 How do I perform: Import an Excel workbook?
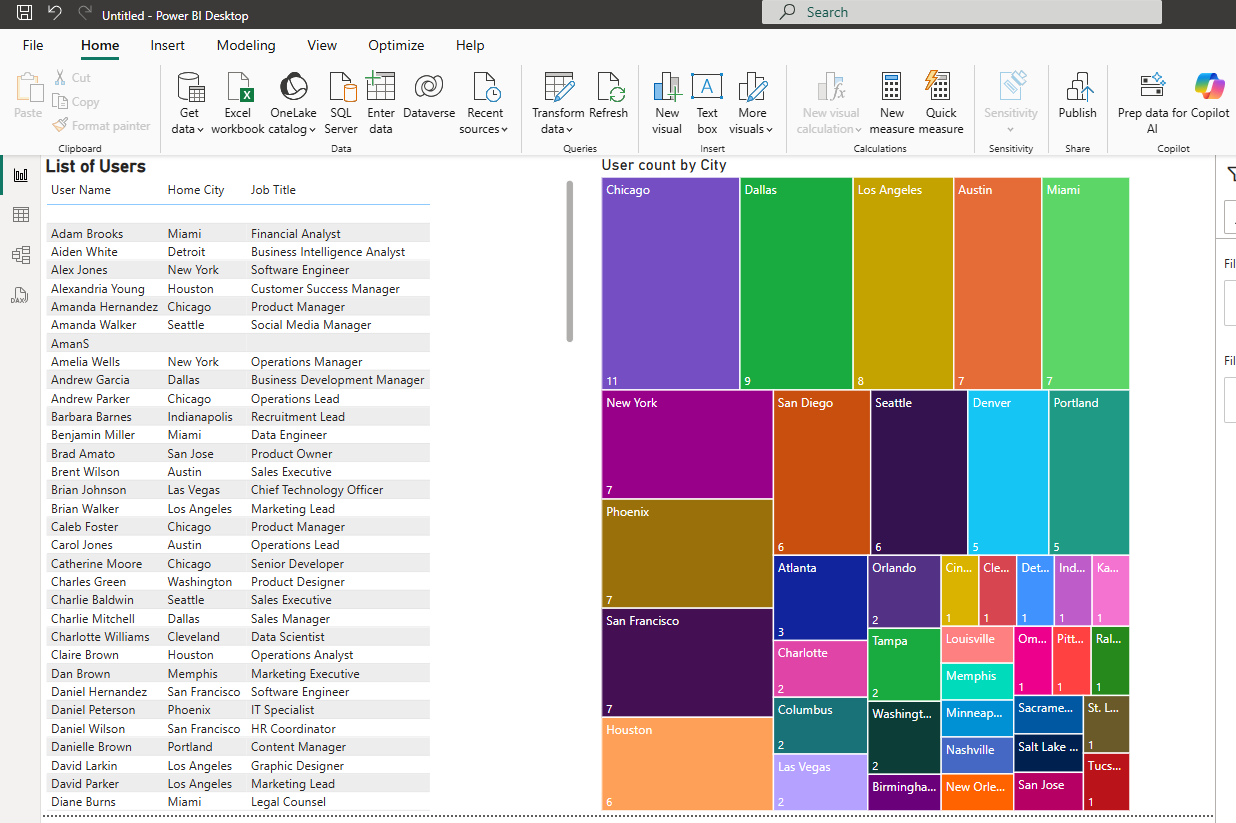[237, 99]
